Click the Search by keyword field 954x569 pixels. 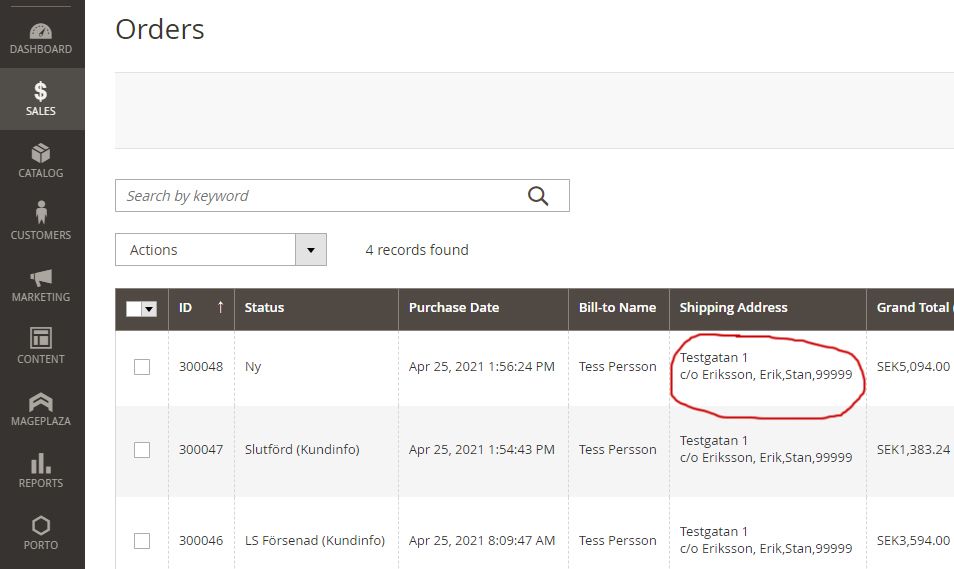click(320, 196)
